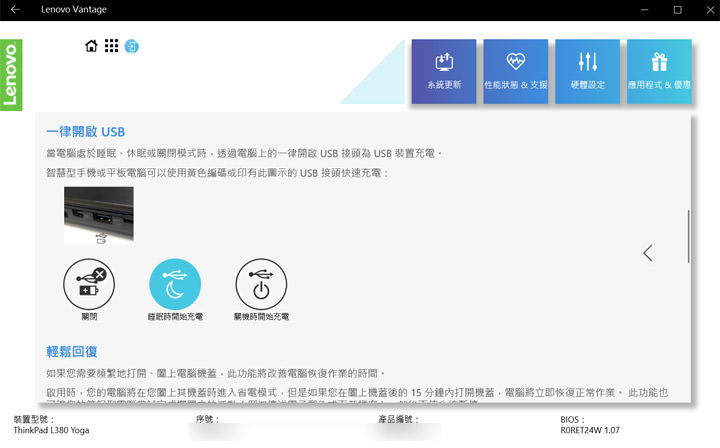The height and width of the screenshot is (448, 720).
Task: Click the blue circular icon beside grid
Action: coord(132,46)
